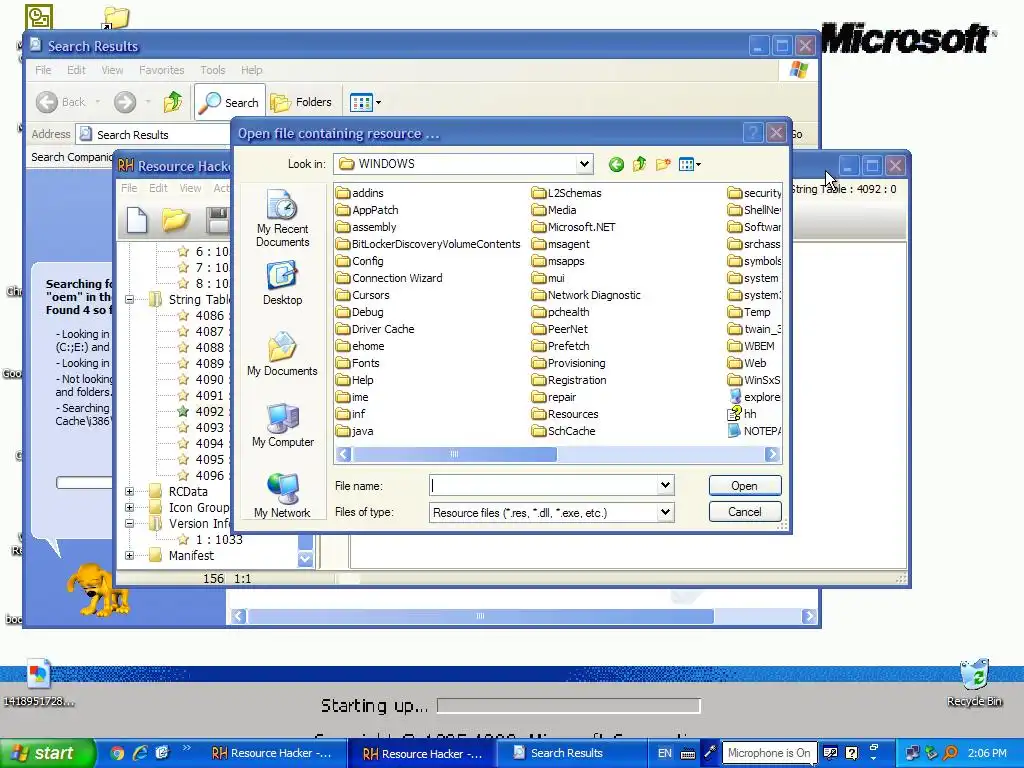Image resolution: width=1024 pixels, height=768 pixels.
Task: Select the BitLockerDiscoveryVolumeContents folder
Action: point(428,244)
